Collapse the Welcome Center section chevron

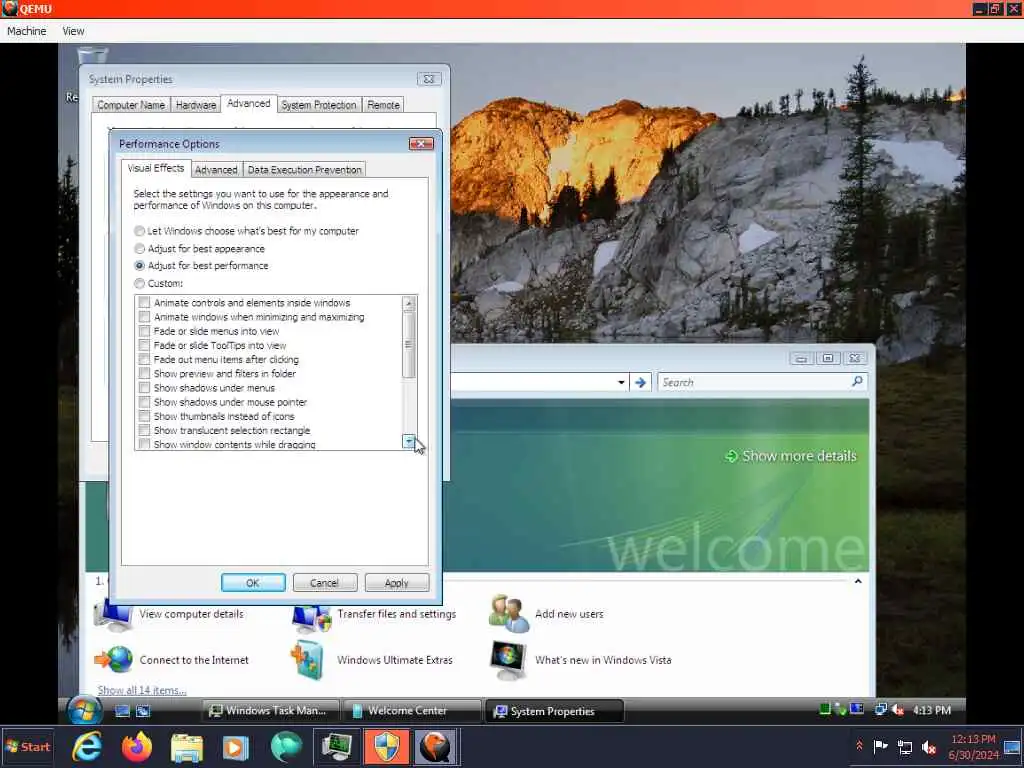[x=858, y=581]
